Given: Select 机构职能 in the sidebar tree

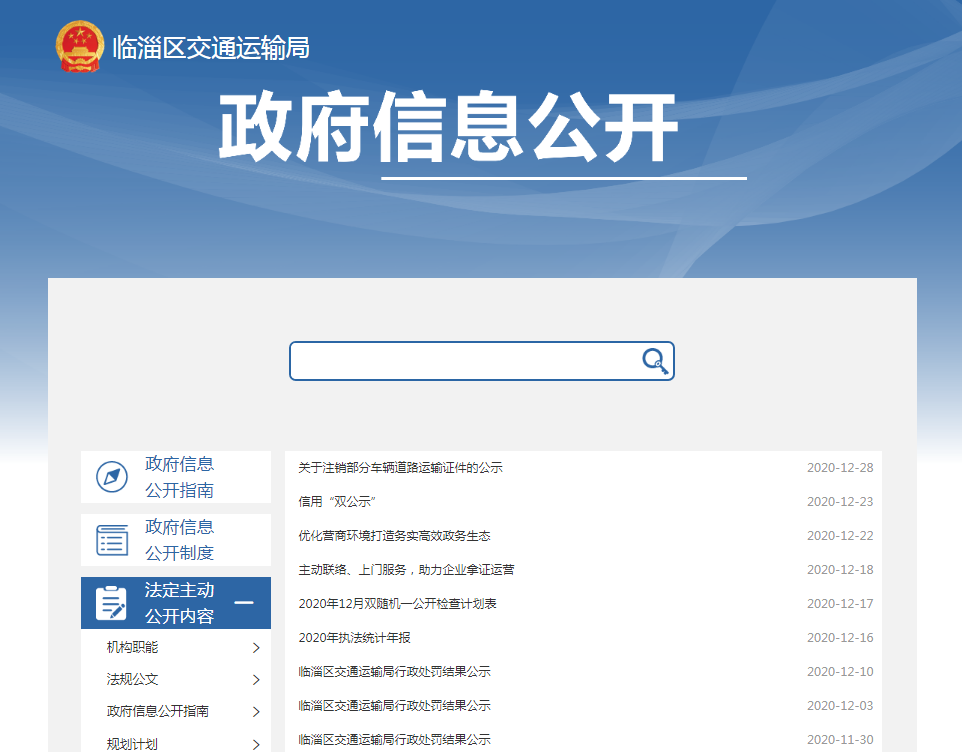Looking at the screenshot, I should pos(133,648).
